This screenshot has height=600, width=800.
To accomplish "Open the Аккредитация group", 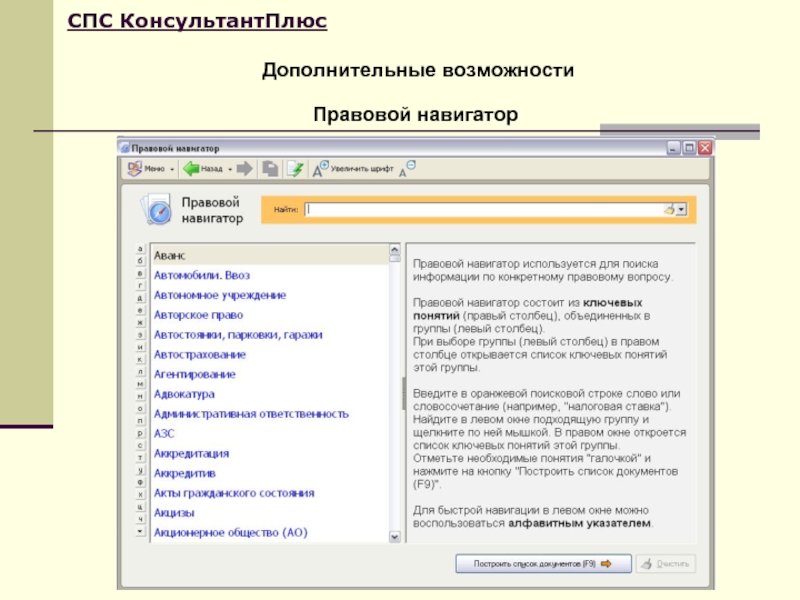I will pos(191,454).
